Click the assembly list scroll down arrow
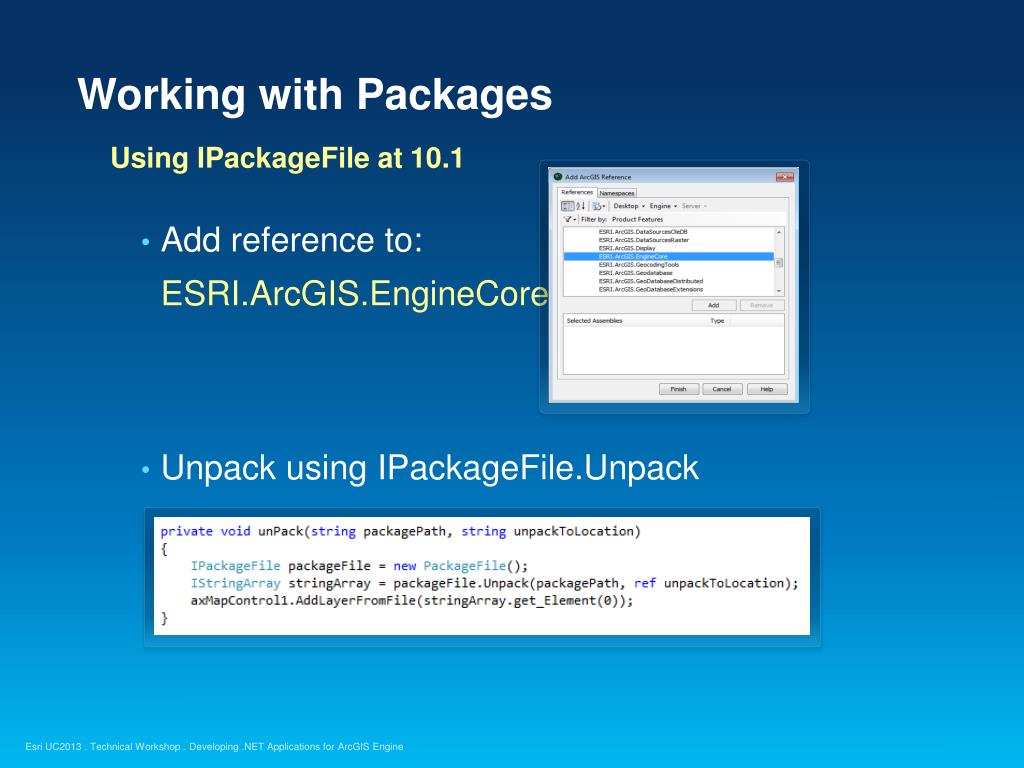 (x=778, y=291)
